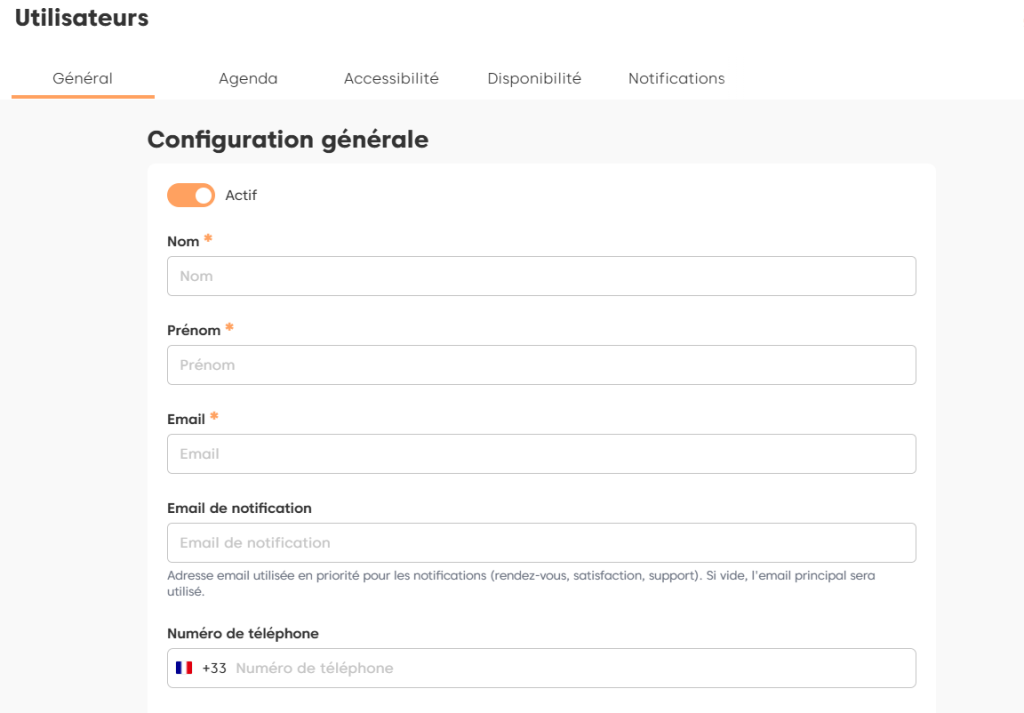Focus the Nom input field
Viewport: 1024px width, 713px height.
point(541,276)
